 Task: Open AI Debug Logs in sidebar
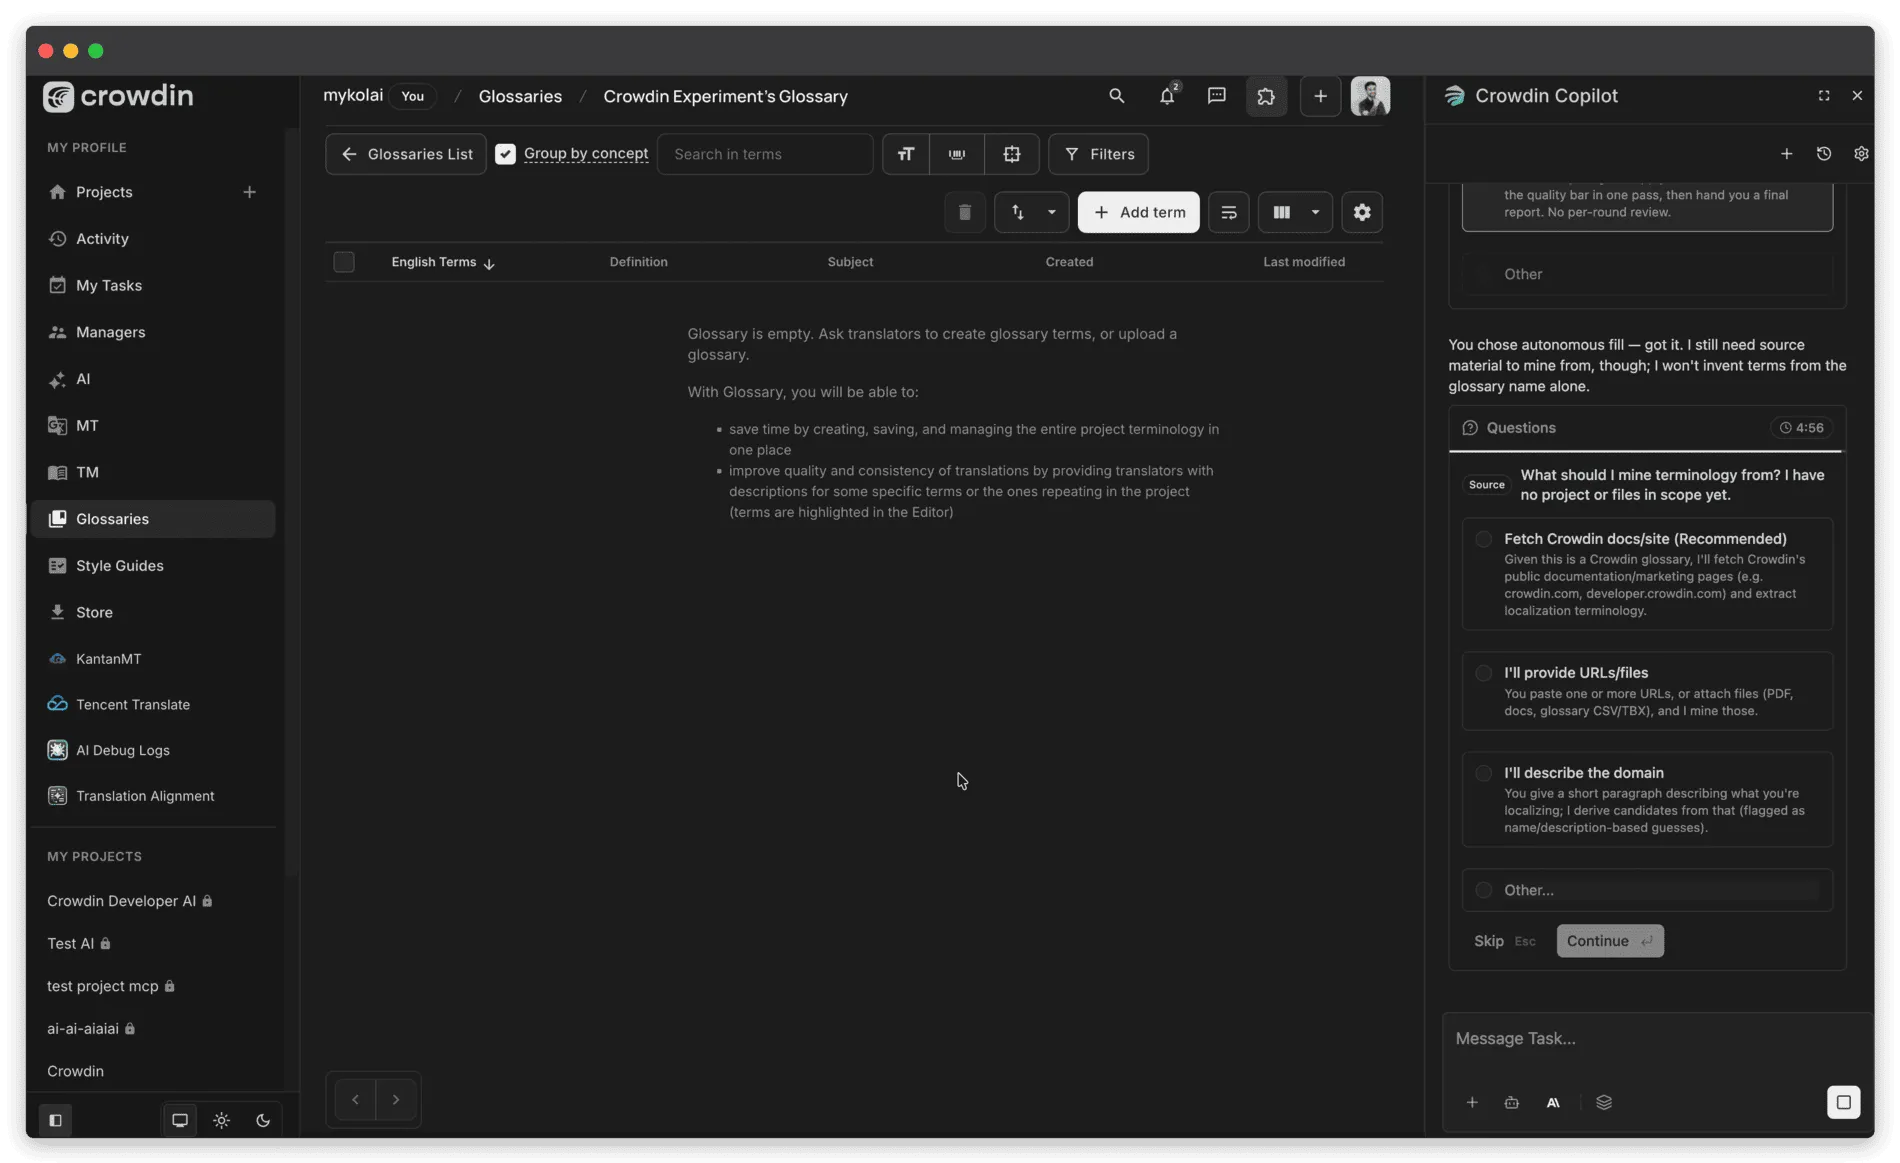click(x=122, y=750)
